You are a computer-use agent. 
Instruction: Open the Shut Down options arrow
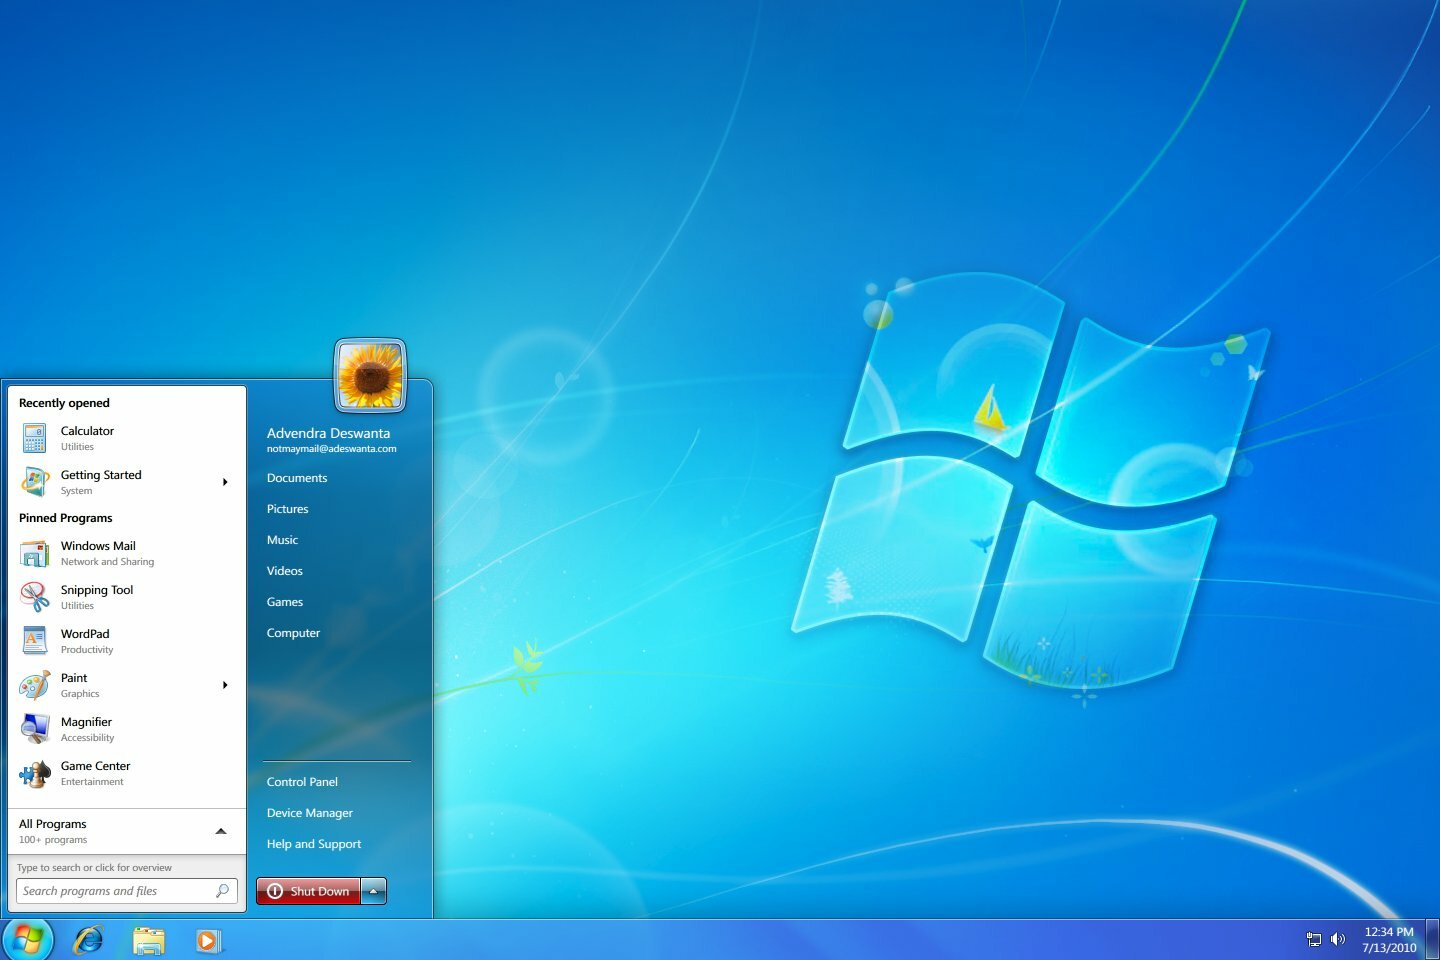pyautogui.click(x=373, y=891)
